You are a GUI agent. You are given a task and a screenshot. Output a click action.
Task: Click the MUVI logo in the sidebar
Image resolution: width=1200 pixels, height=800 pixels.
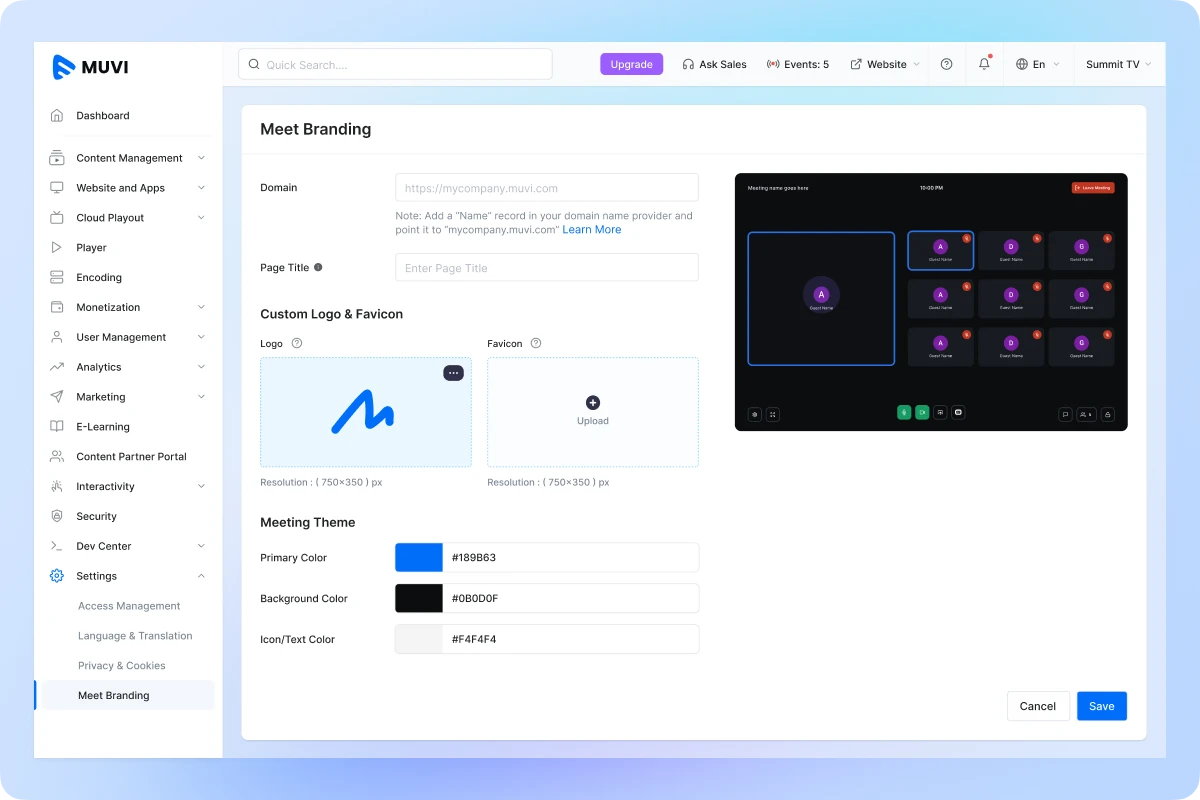tap(90, 67)
